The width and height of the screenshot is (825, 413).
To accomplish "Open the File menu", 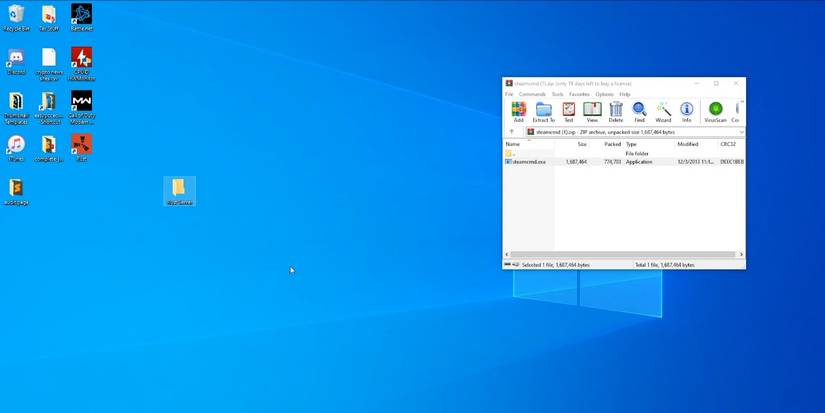I will point(509,94).
